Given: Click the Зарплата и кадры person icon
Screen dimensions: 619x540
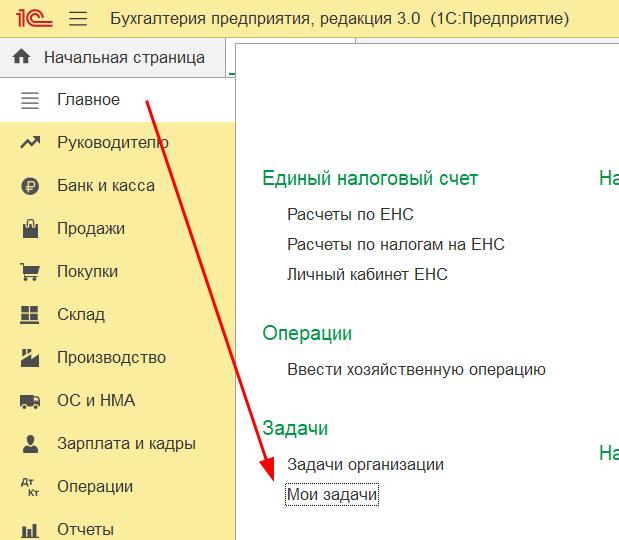Looking at the screenshot, I should pyautogui.click(x=30, y=444).
